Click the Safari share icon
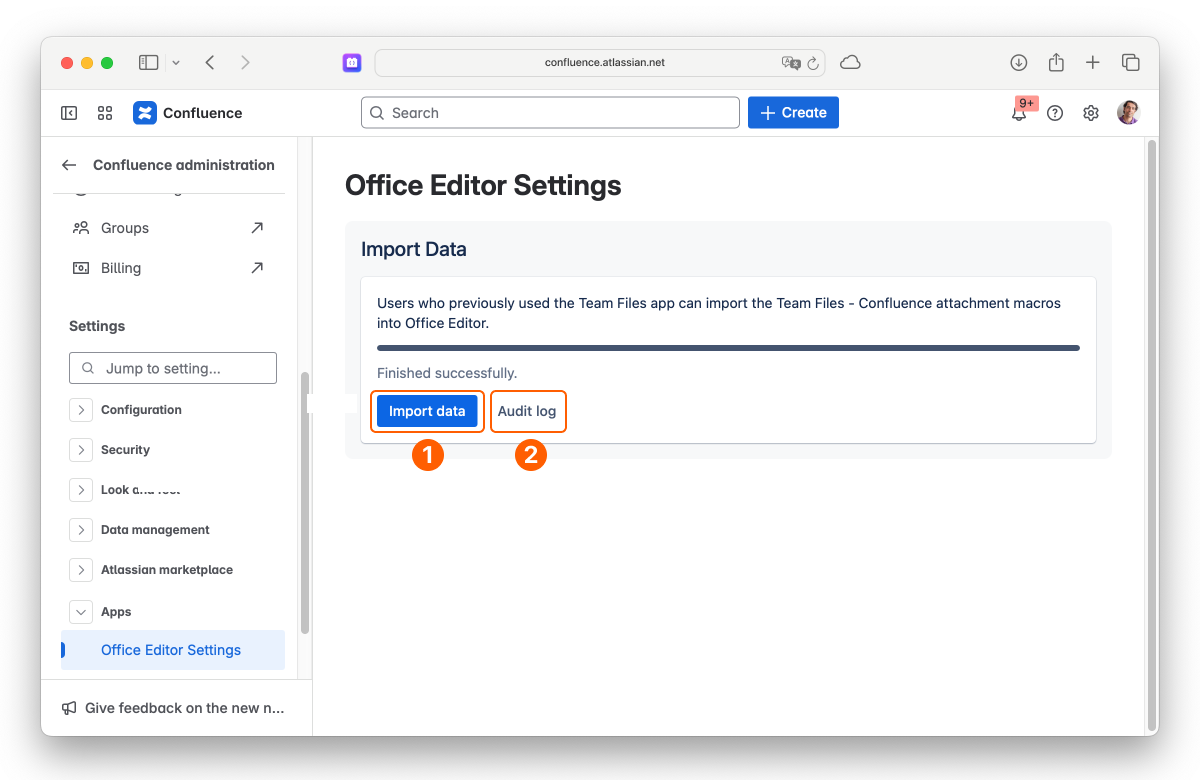This screenshot has width=1200, height=780. click(1056, 62)
